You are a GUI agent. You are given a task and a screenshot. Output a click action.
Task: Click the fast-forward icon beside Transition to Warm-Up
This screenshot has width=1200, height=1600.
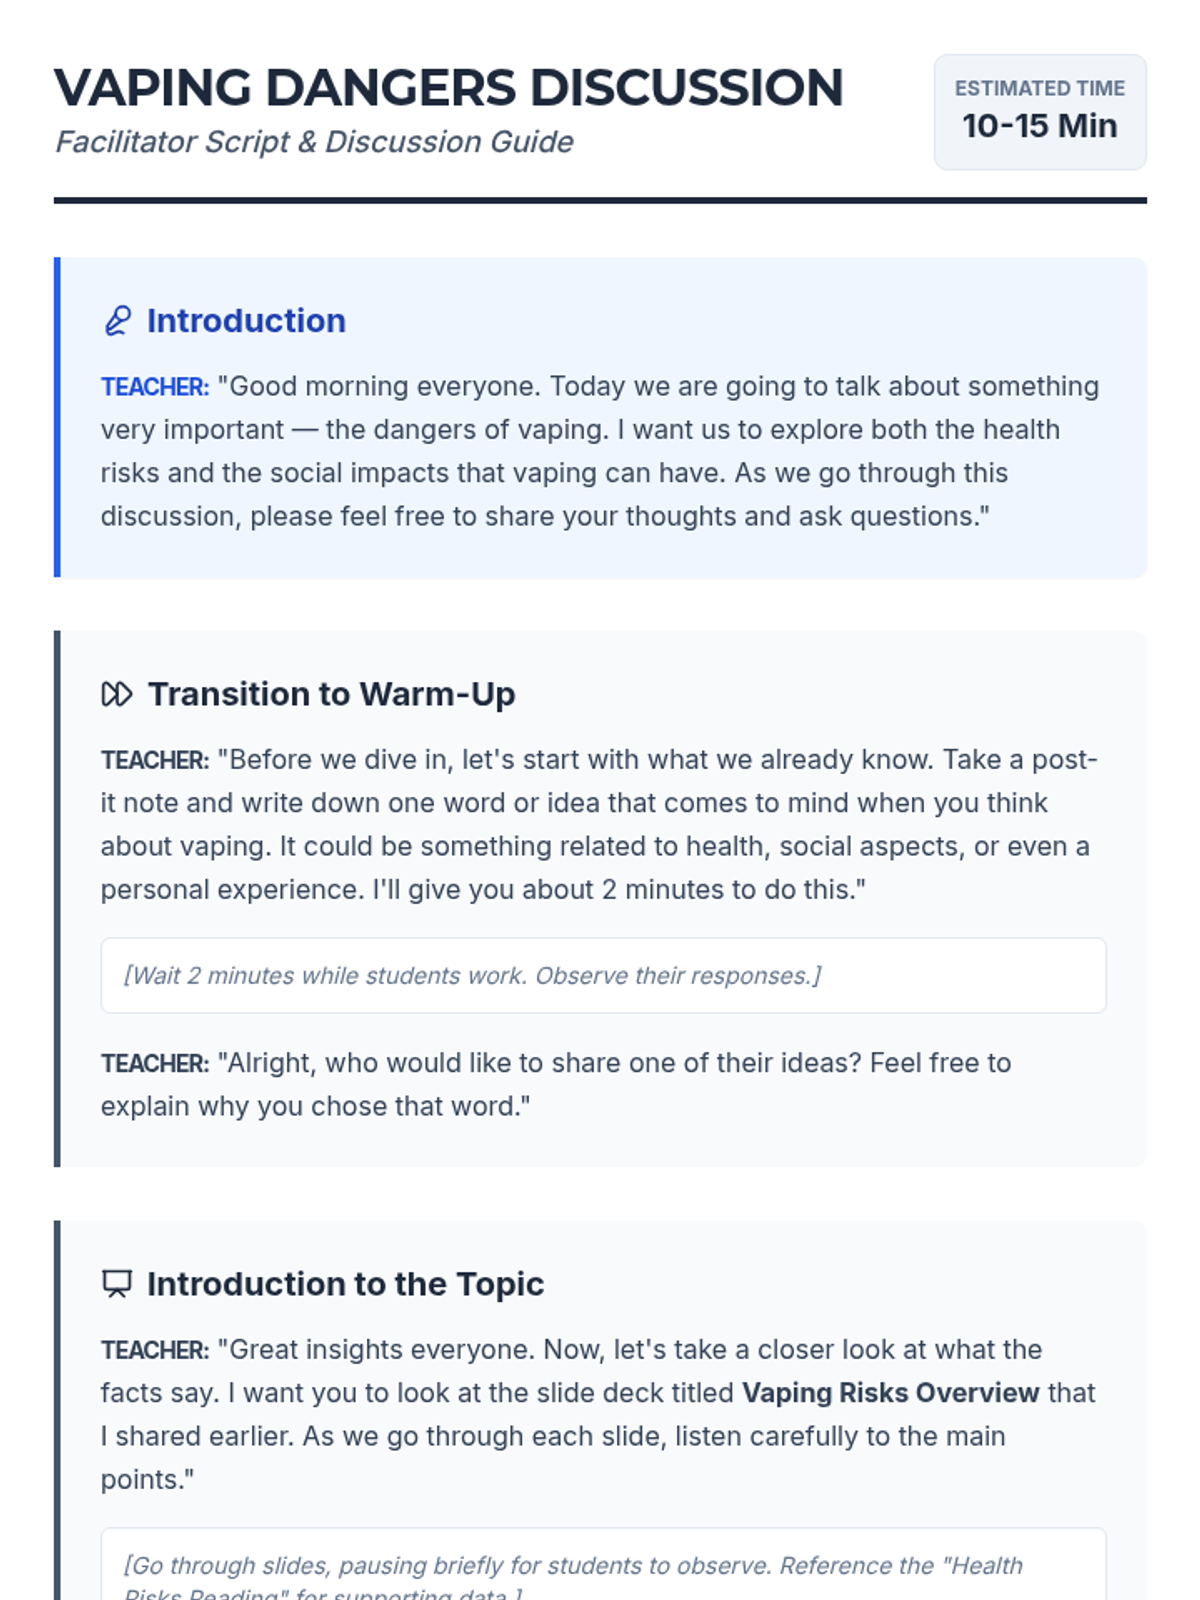click(117, 694)
